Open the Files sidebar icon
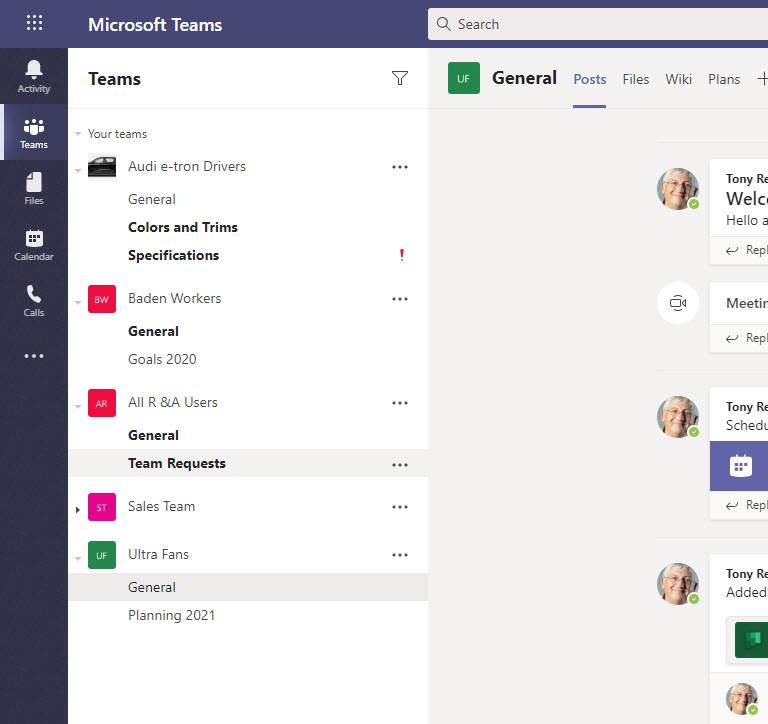The height and width of the screenshot is (724, 768). point(34,188)
